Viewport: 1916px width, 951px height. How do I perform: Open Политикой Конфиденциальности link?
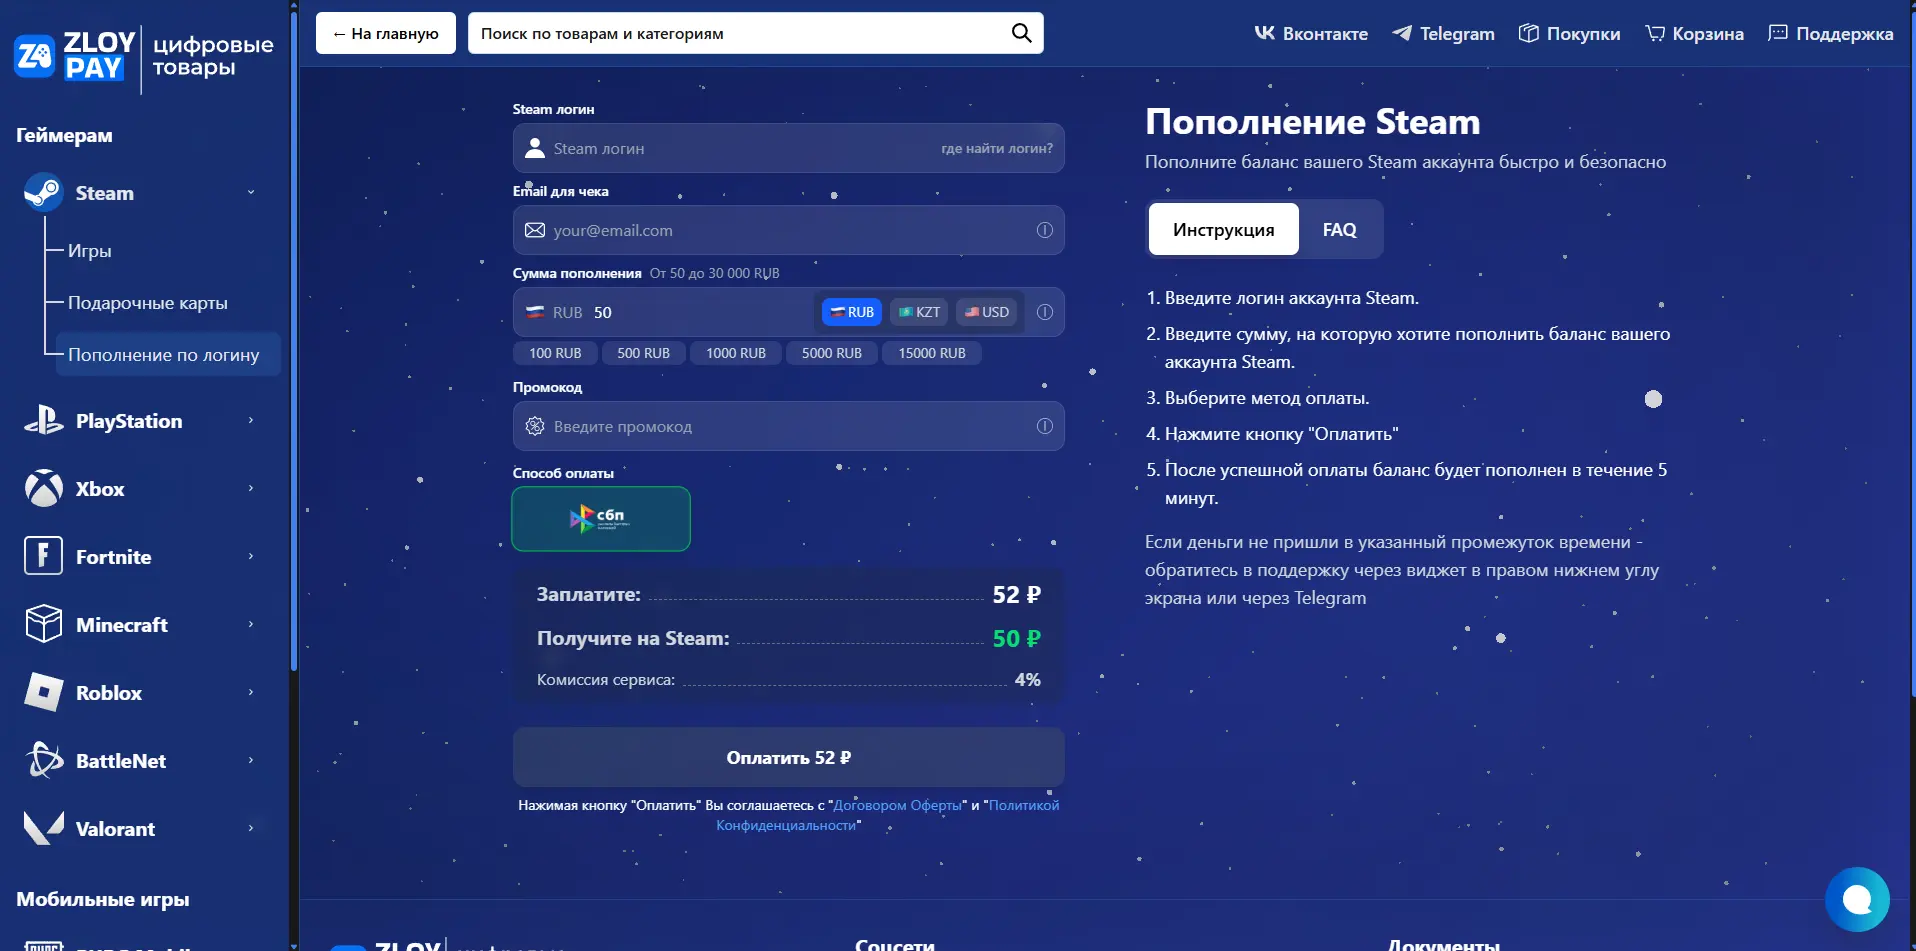pos(887,815)
